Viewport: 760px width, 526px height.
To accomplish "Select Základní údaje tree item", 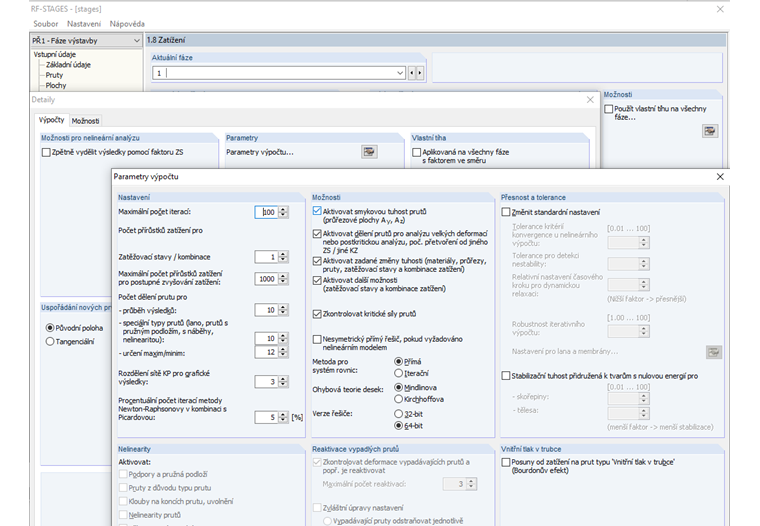I will point(68,64).
